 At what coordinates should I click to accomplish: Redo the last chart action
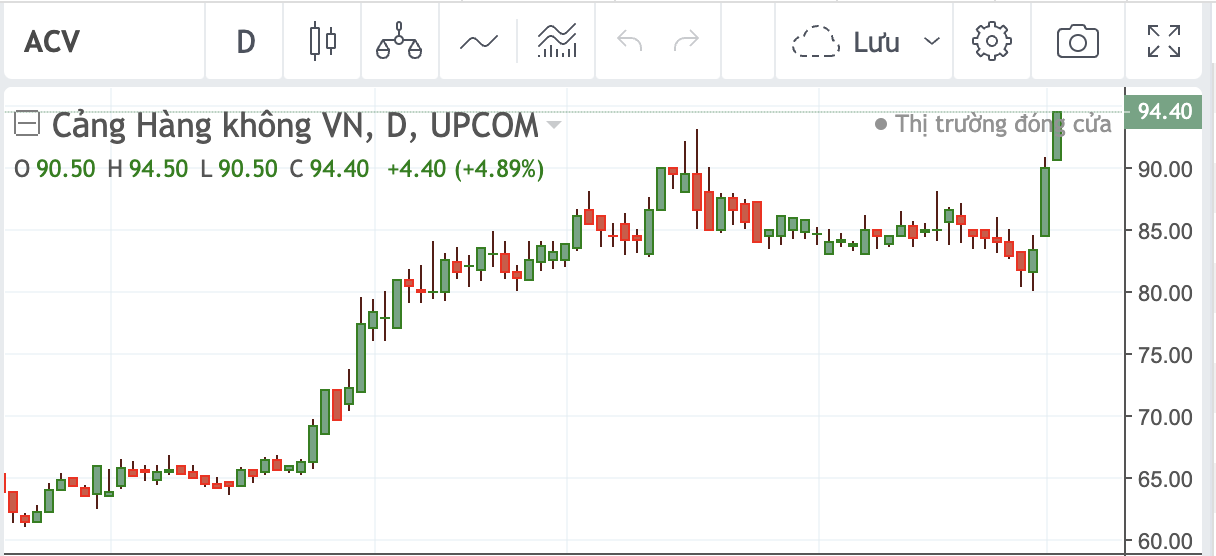pos(686,42)
